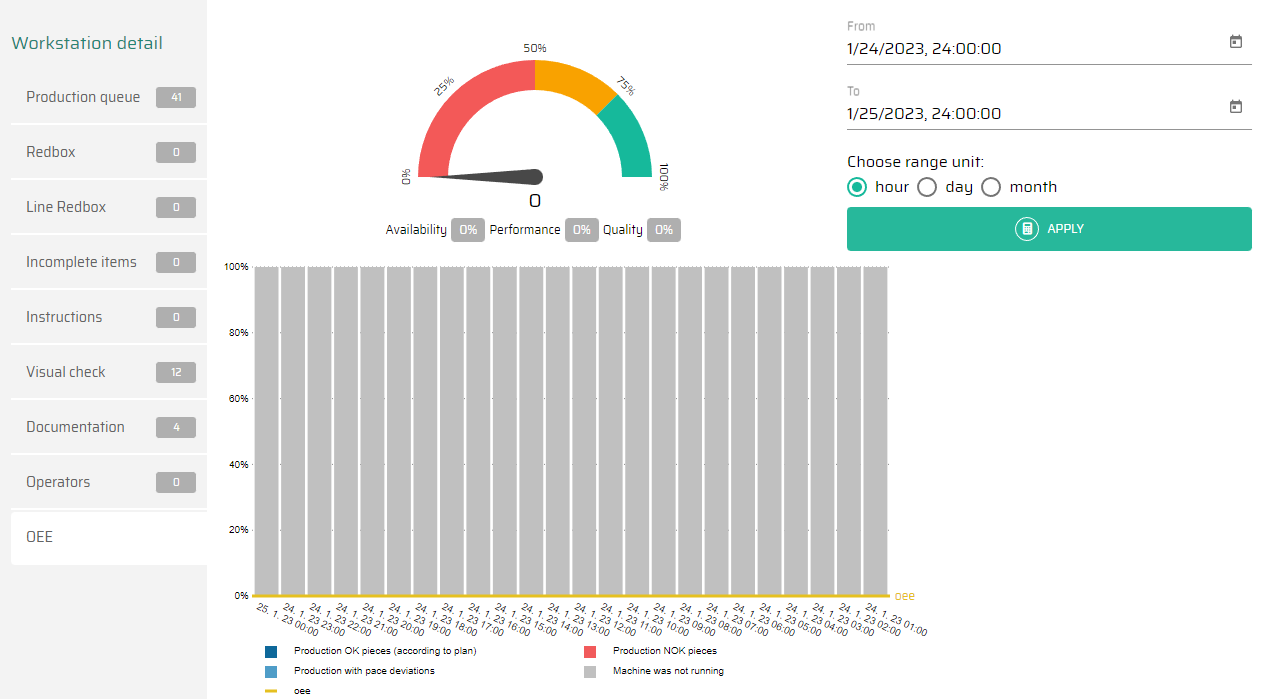Select the month range unit
Viewport: 1275px width, 699px height.
(991, 187)
